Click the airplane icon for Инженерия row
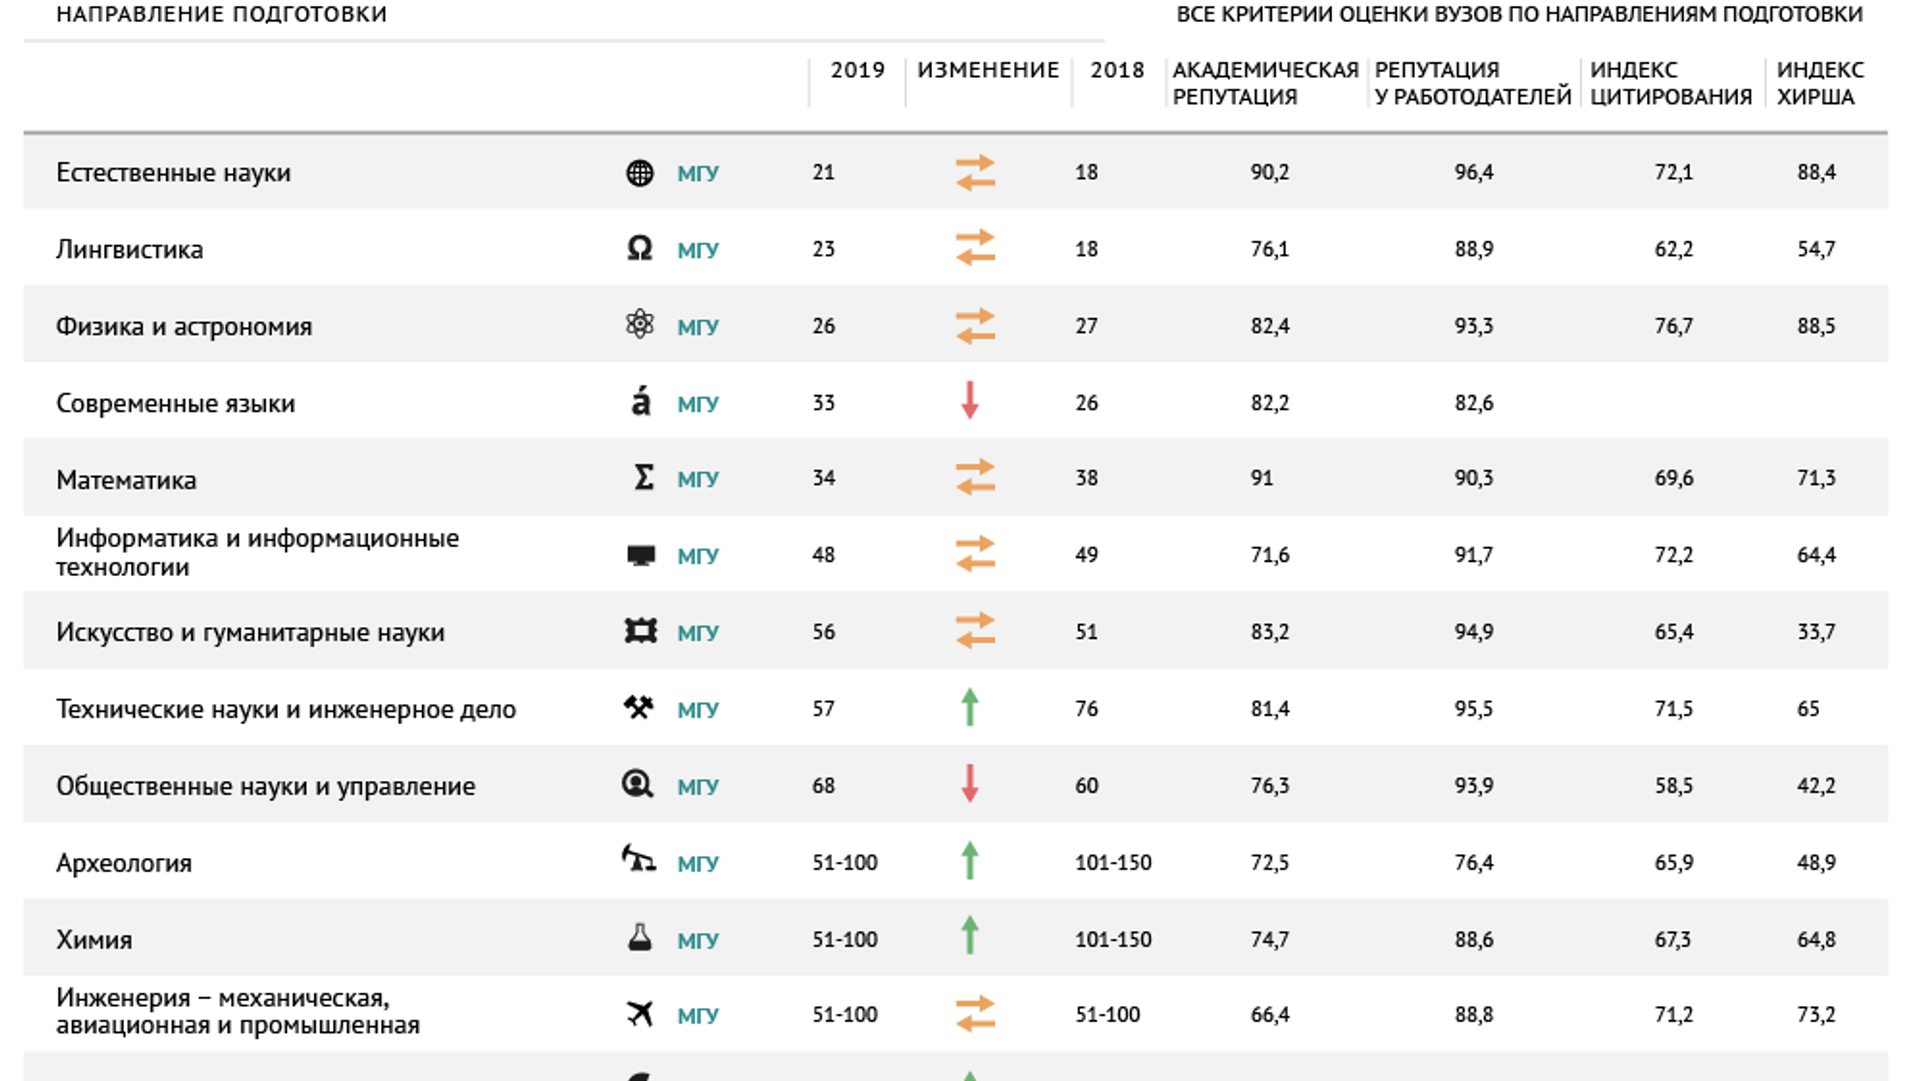Screen dimensions: 1920x1081 (640, 1013)
